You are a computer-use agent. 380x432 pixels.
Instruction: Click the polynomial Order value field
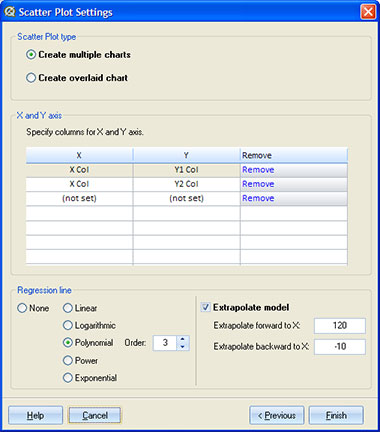coord(165,343)
